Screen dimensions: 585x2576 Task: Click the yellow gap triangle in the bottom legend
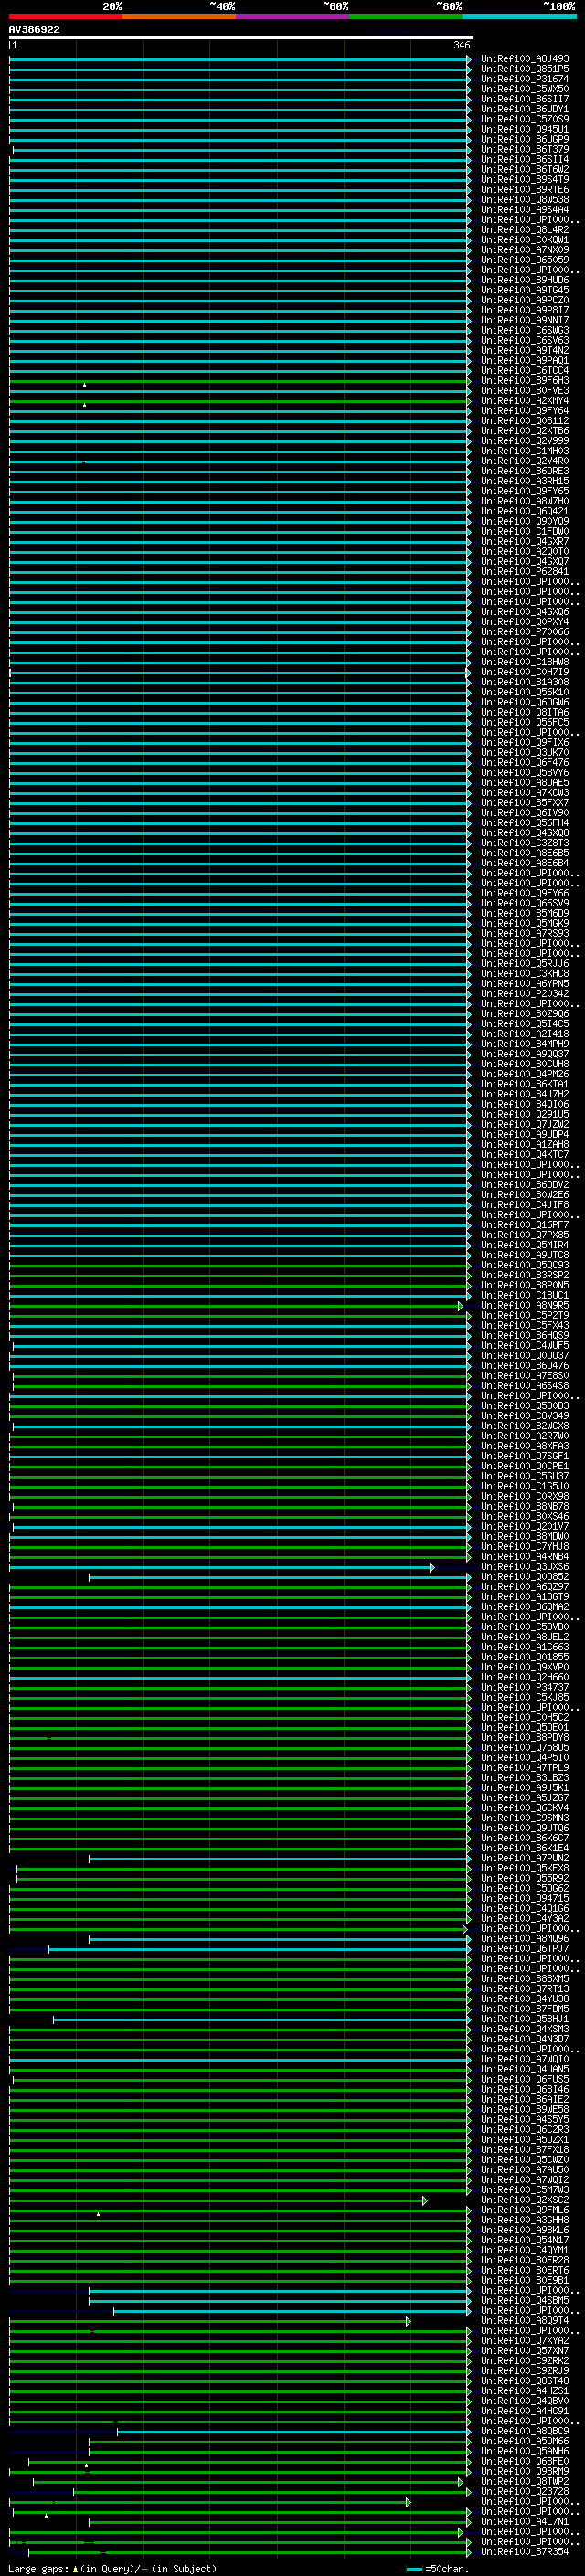75,2568
